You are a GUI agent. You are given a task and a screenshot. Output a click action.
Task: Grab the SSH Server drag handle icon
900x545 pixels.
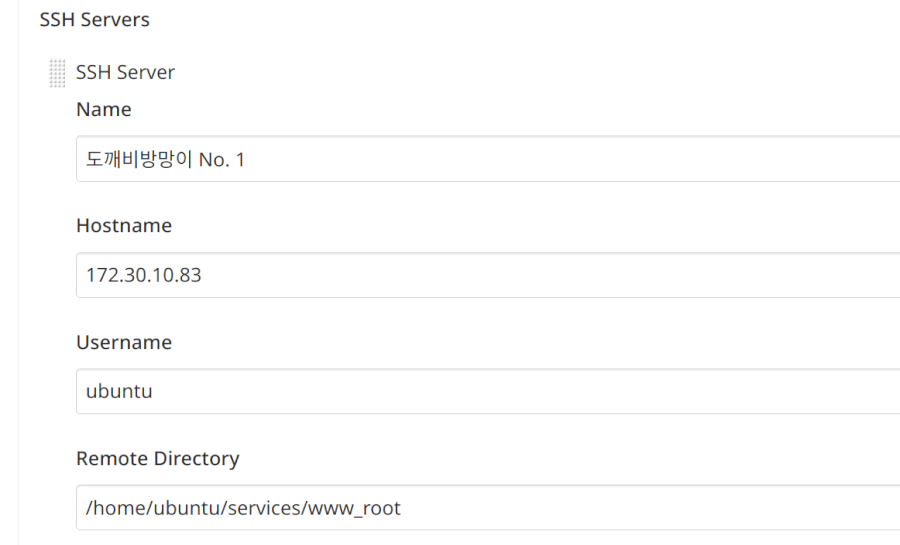(x=58, y=74)
